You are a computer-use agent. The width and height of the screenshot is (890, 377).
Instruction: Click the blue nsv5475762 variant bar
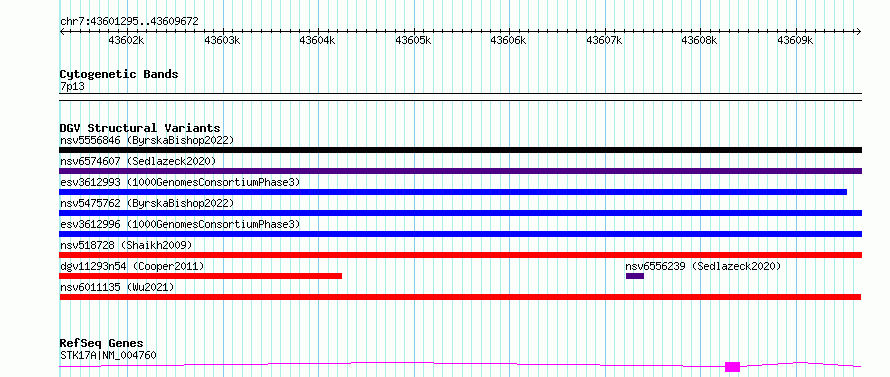460,213
